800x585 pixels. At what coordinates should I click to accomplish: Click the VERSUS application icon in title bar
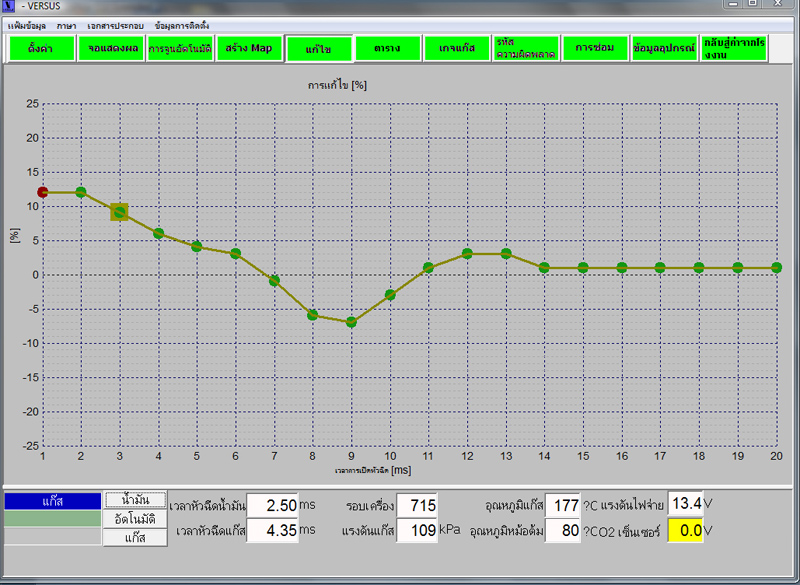coord(9,6)
